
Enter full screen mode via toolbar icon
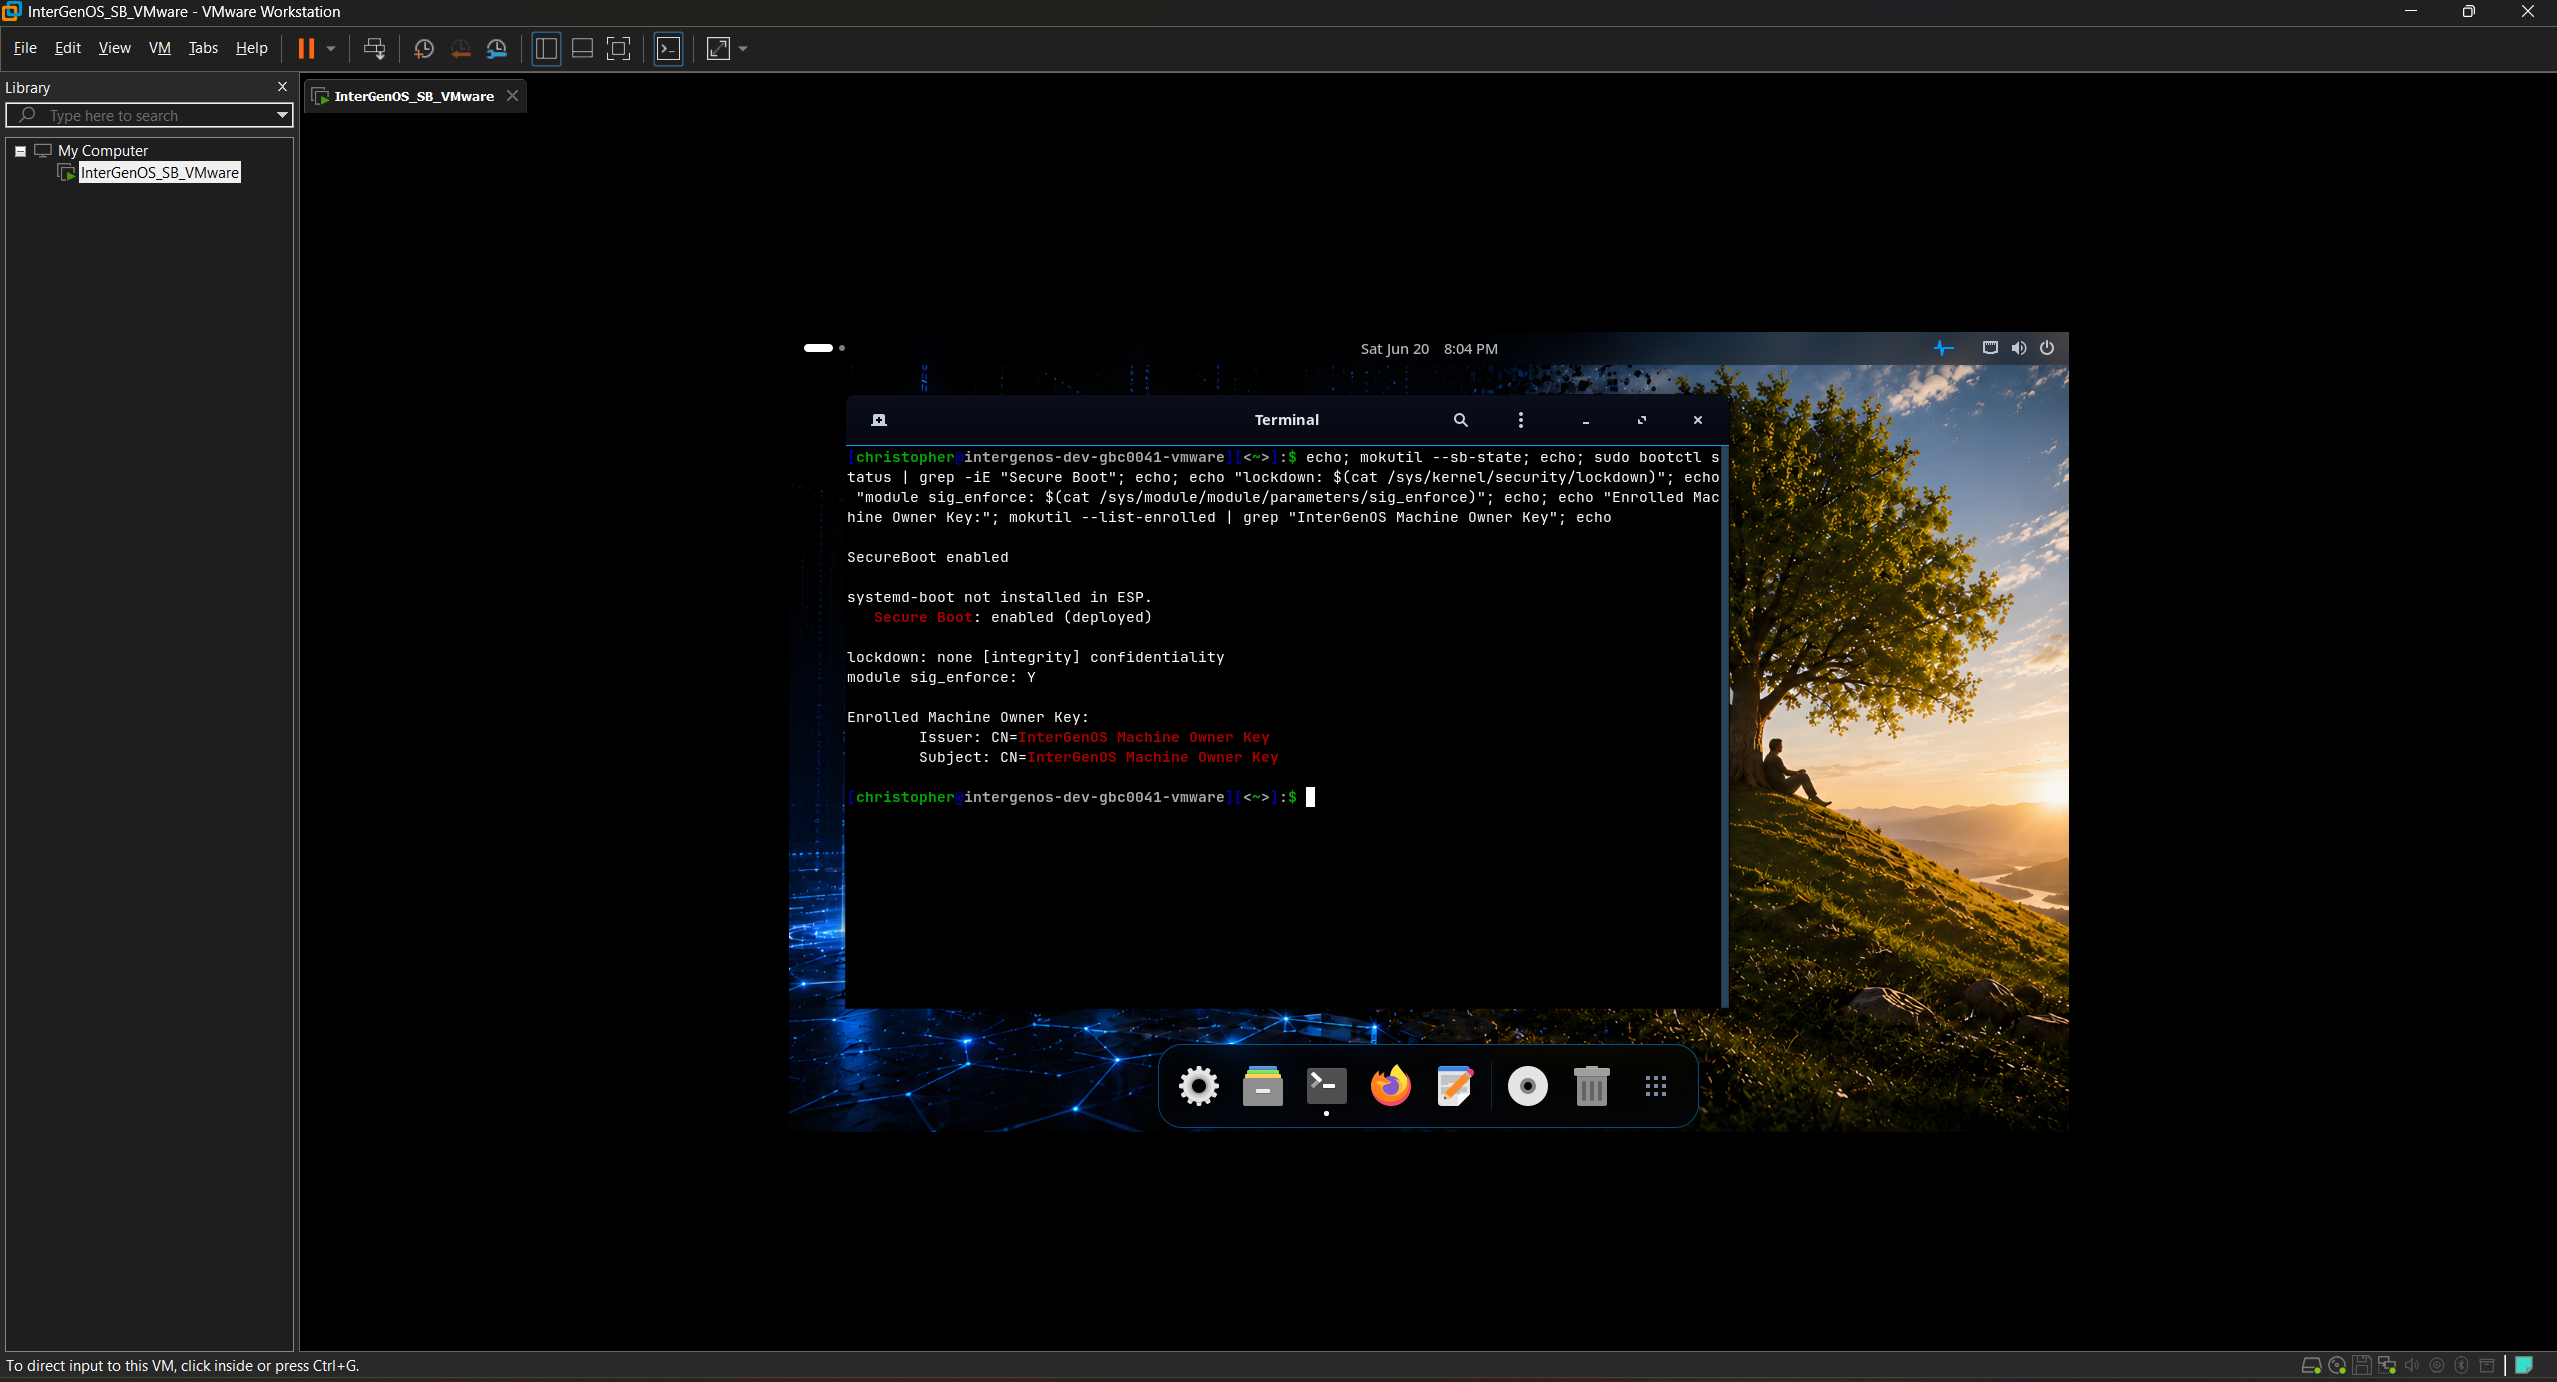click(x=619, y=48)
